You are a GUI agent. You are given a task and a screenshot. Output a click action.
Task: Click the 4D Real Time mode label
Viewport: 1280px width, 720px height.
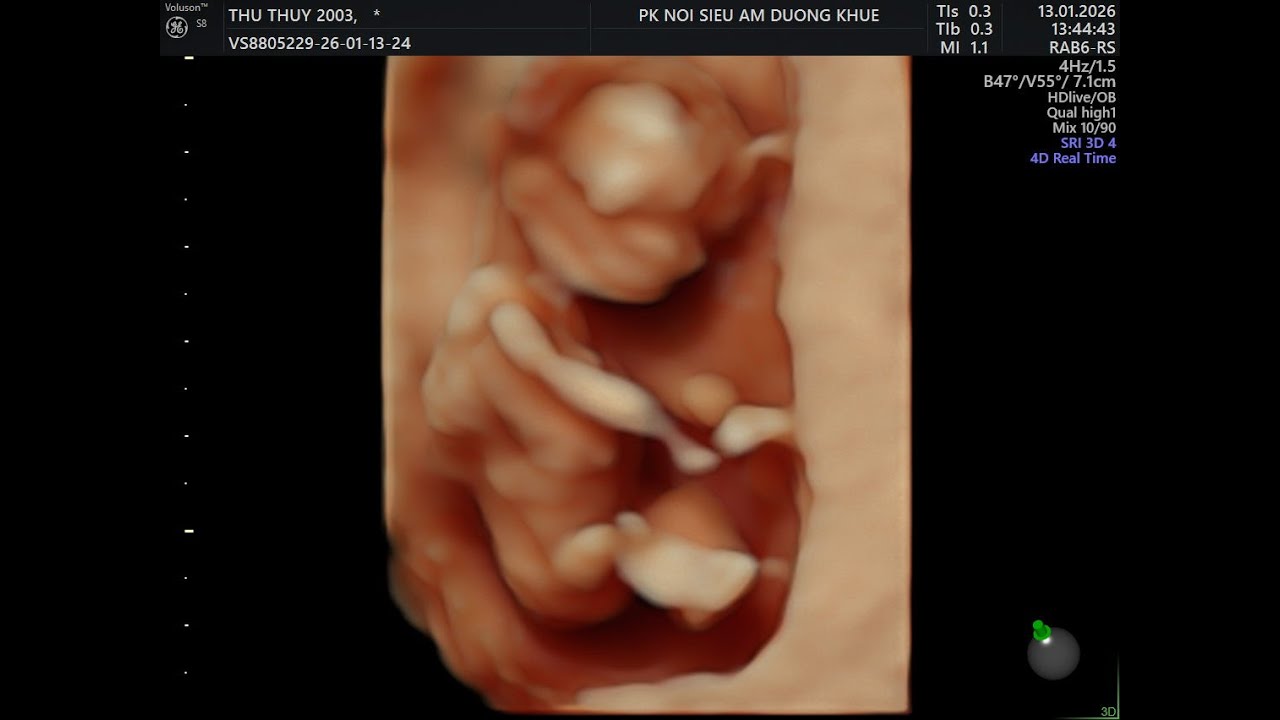1073,158
